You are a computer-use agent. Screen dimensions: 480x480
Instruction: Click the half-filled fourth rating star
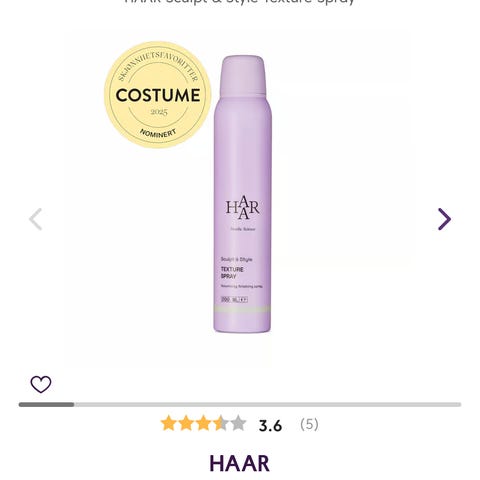pyautogui.click(x=221, y=423)
